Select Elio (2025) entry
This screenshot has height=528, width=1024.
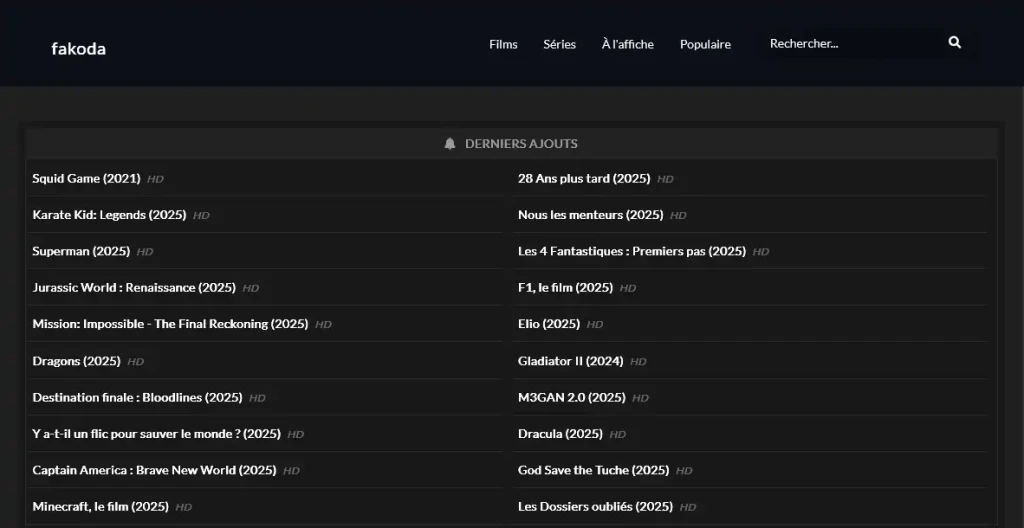(549, 324)
